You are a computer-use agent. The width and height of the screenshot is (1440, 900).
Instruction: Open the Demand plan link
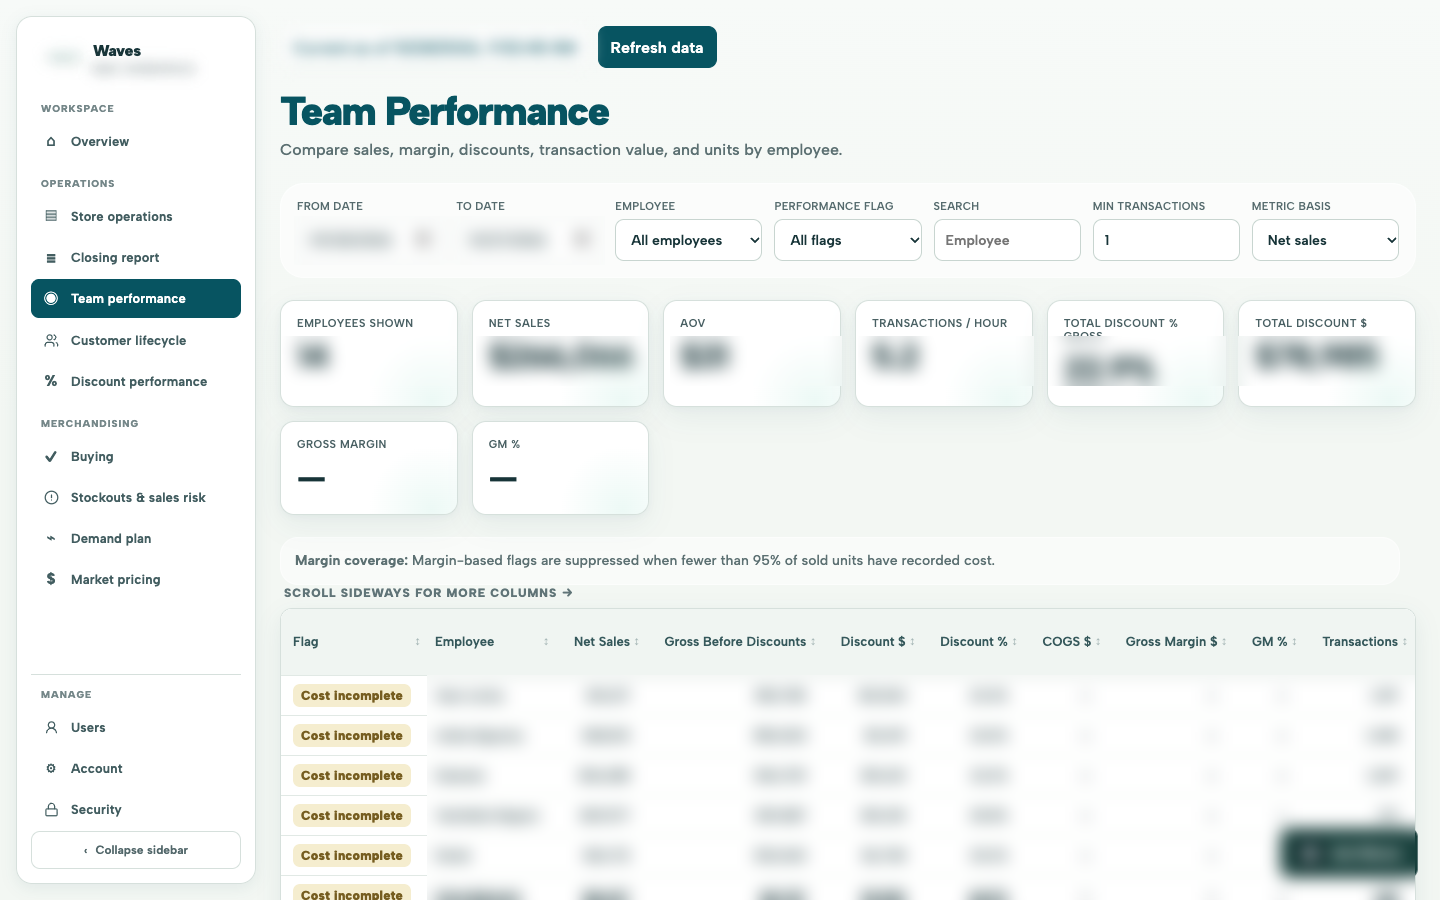tap(136, 539)
